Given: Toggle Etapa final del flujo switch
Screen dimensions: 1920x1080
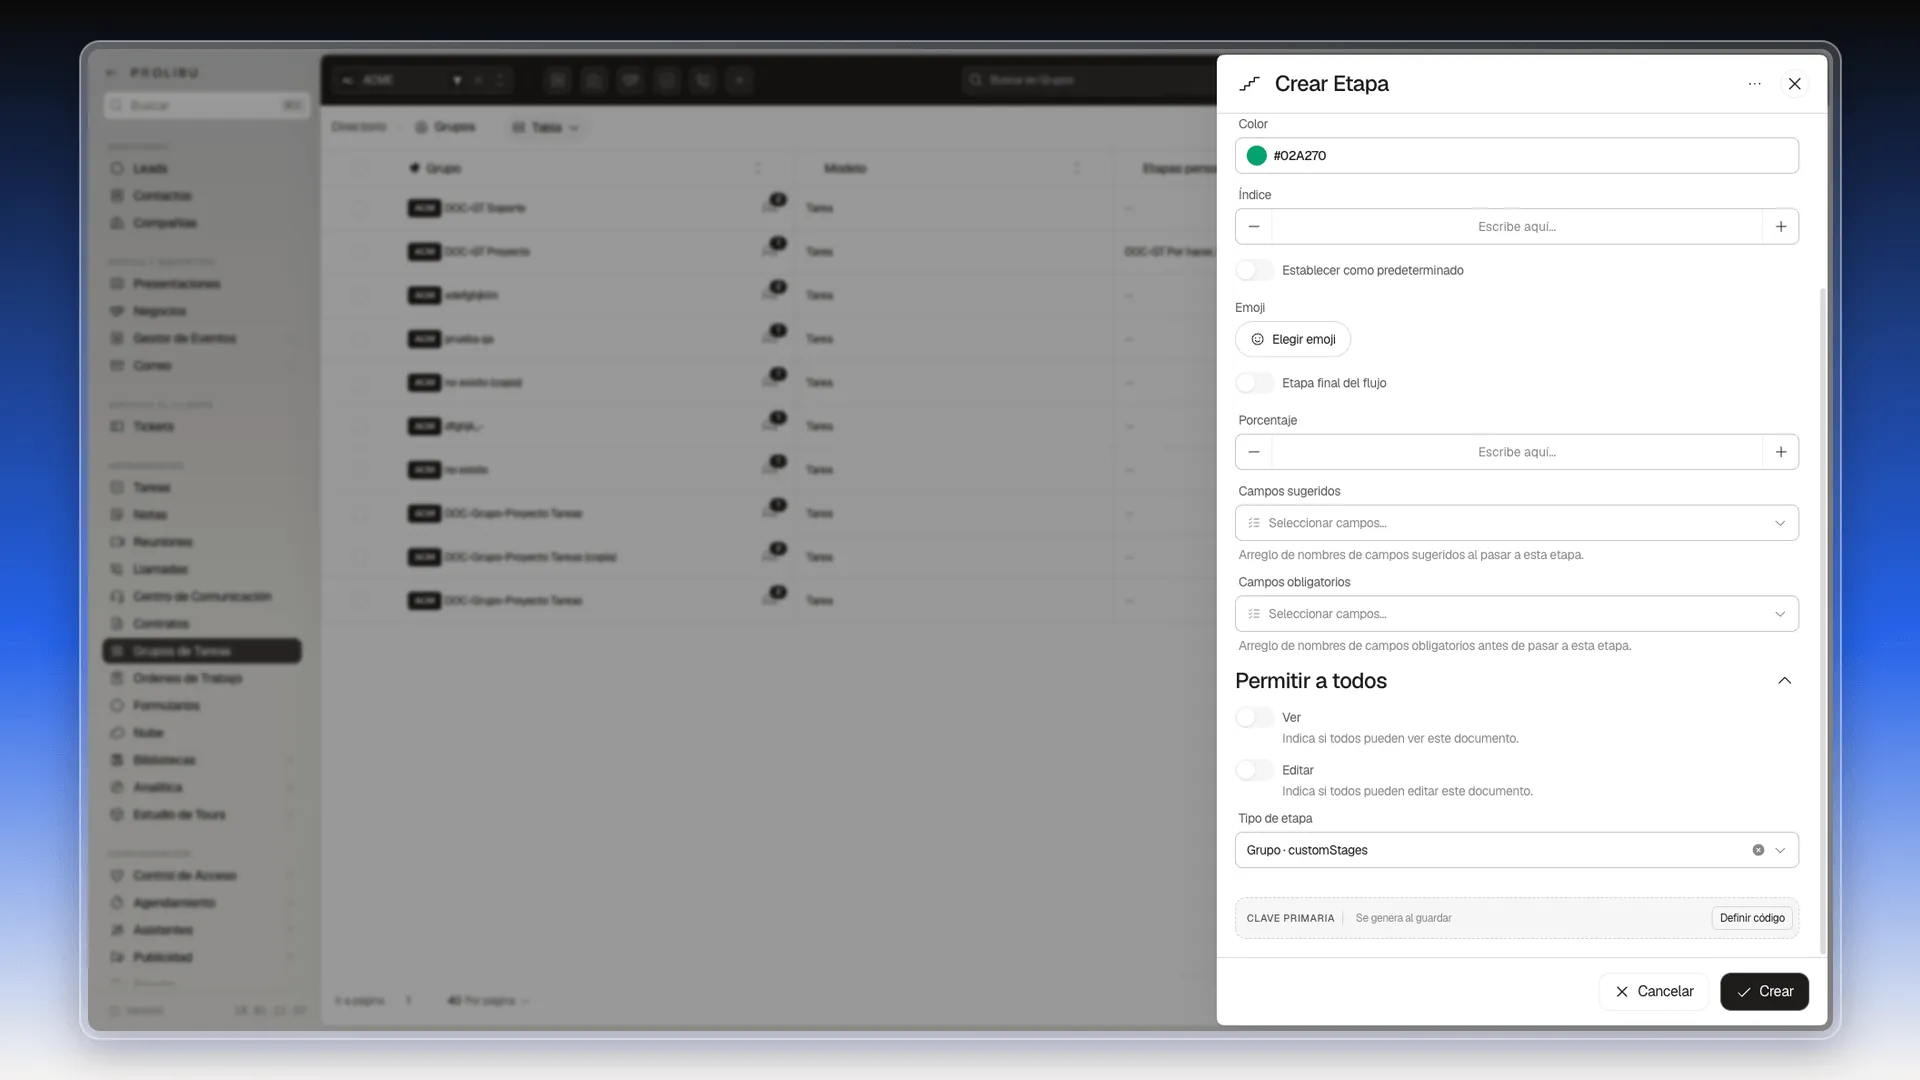Looking at the screenshot, I should 1254,383.
